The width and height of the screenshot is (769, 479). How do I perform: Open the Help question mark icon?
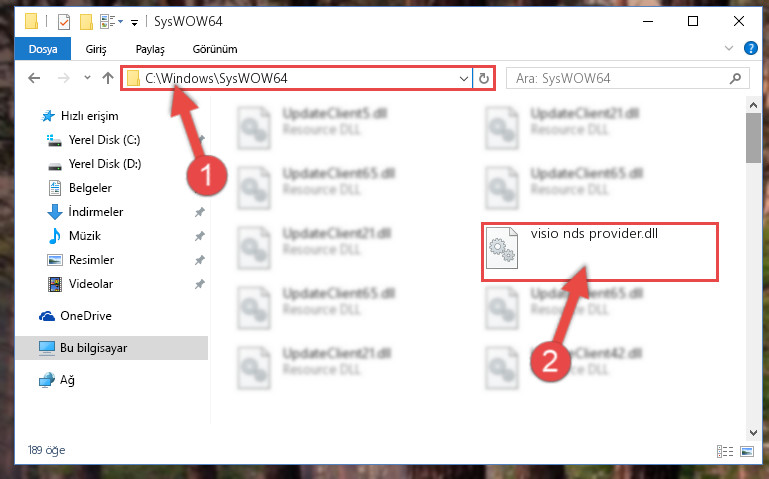pos(750,48)
